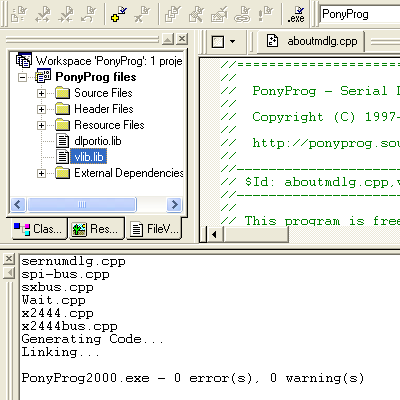The height and width of the screenshot is (400, 400).
Task: Click the sernumdlg.cpp output line
Action: (73, 261)
